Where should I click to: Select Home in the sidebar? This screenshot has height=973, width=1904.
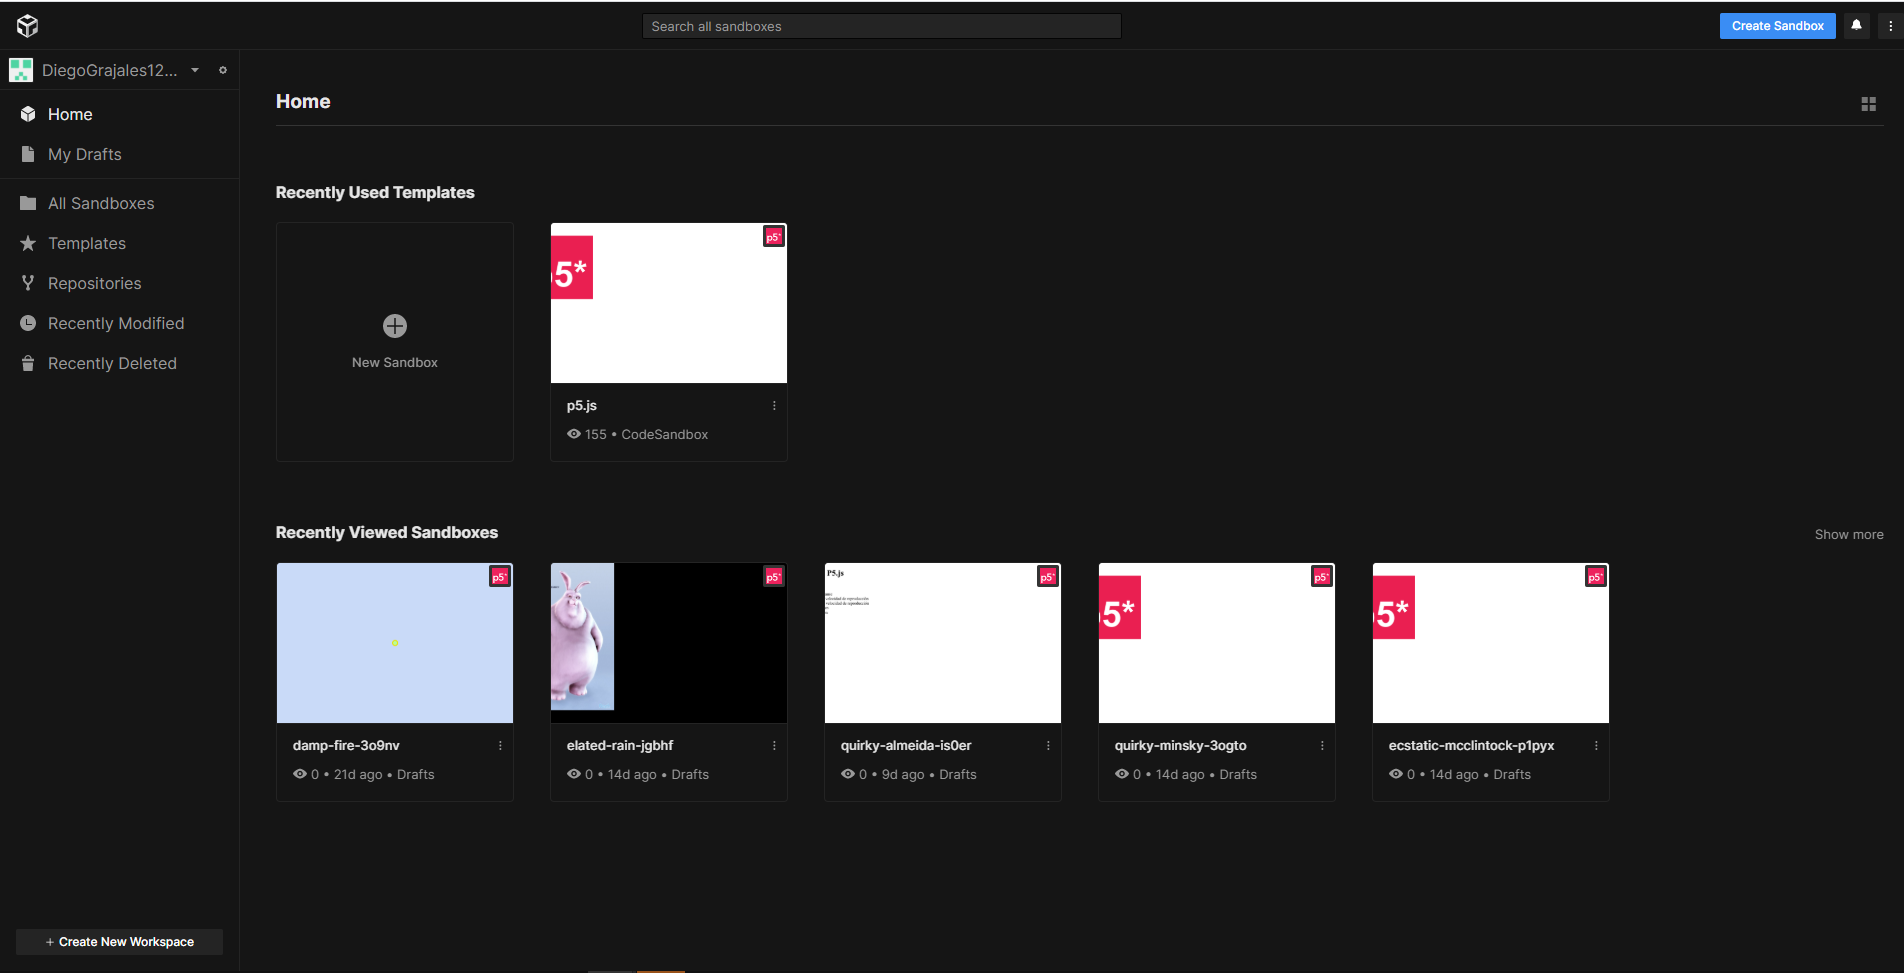pos(69,114)
